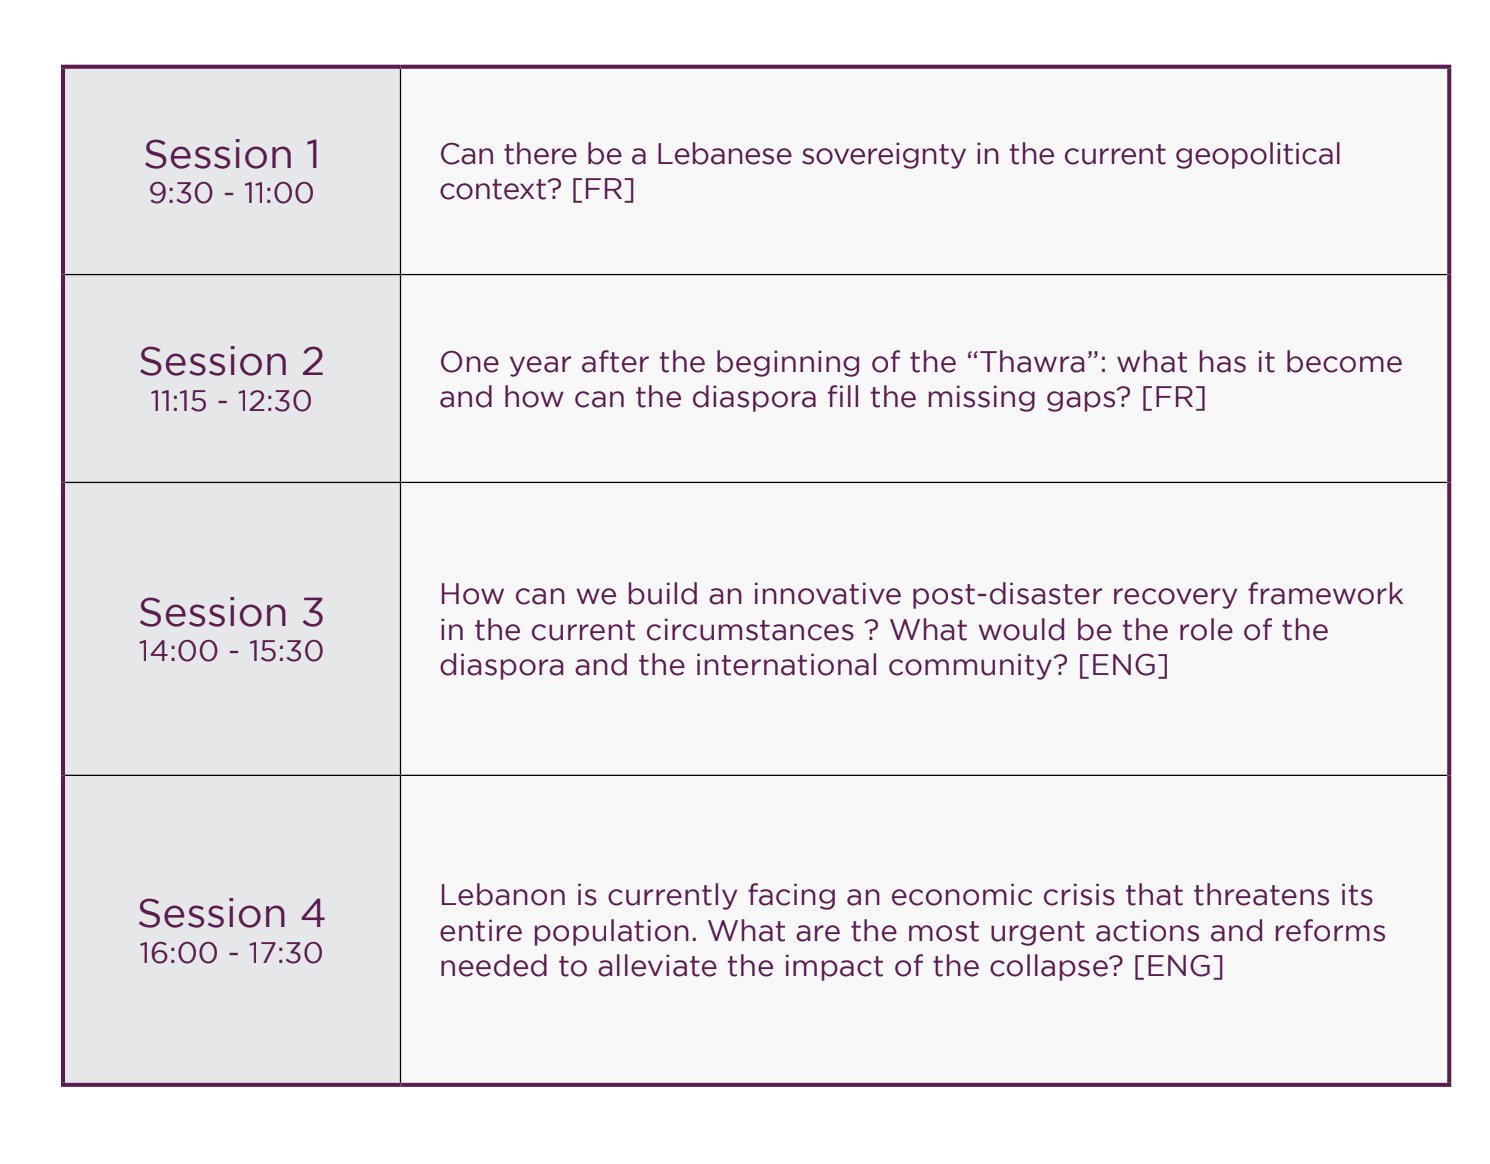Click the [FR] tag in Session 1
Screen dimensions: 1490x1164
point(603,189)
